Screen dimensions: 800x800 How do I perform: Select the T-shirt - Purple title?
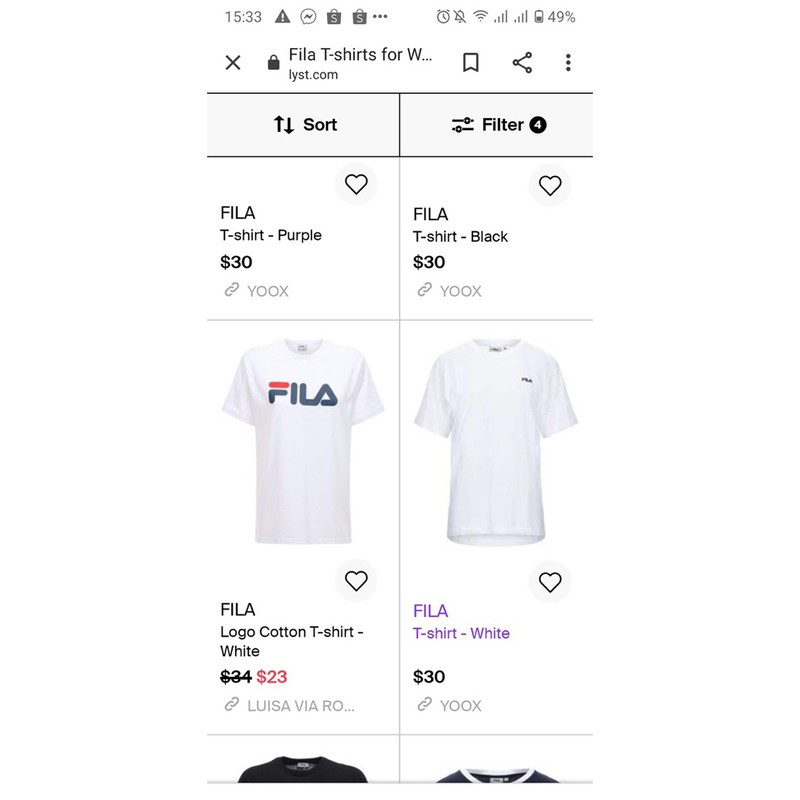[x=271, y=235]
